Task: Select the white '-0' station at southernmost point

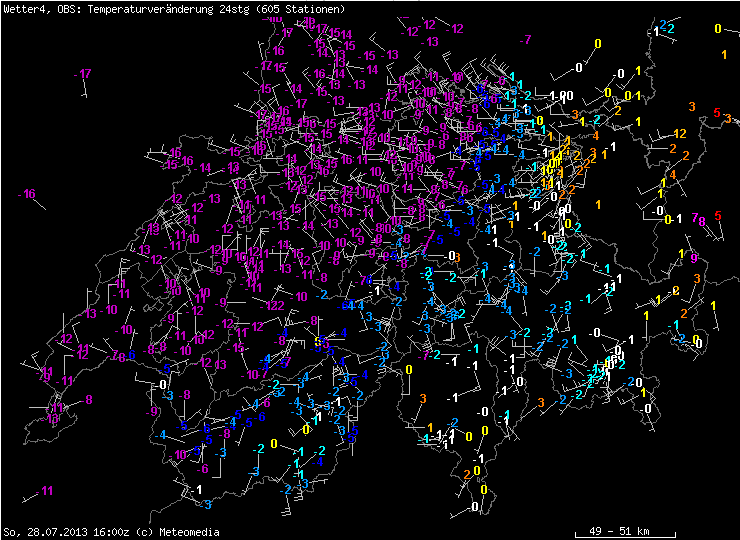Action: tap(473, 507)
